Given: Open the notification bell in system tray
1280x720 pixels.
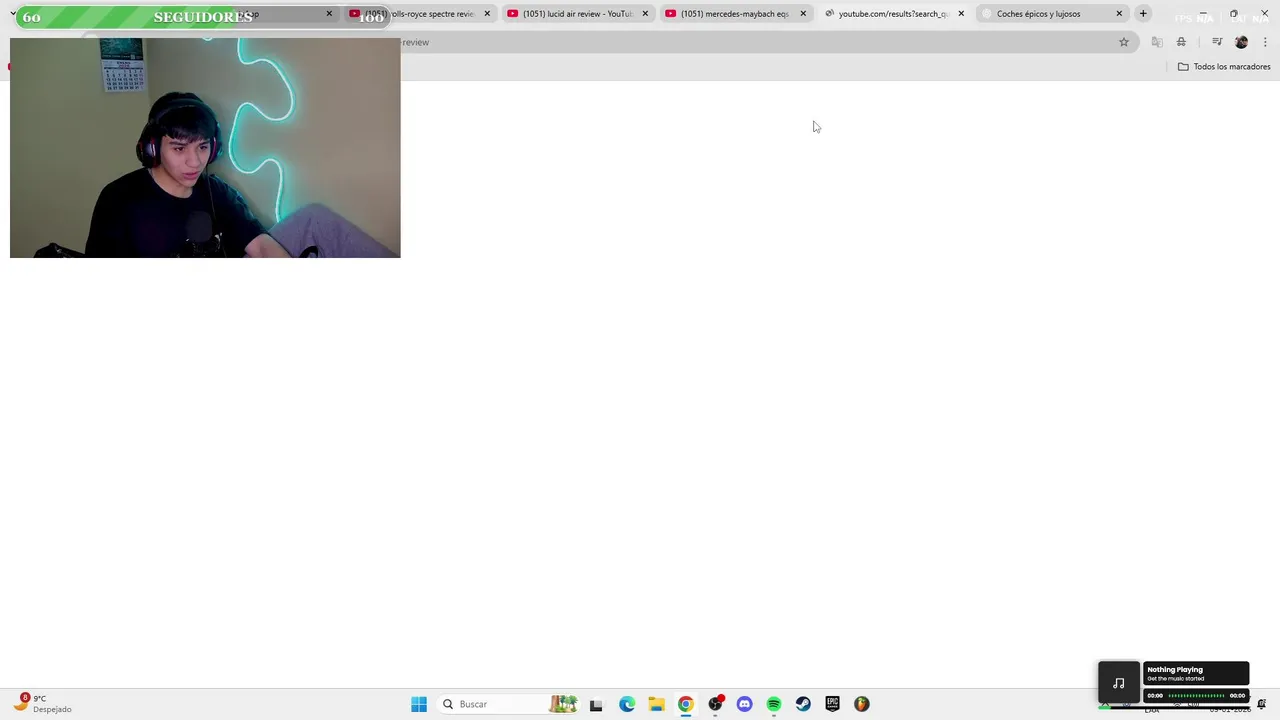Looking at the screenshot, I should 1261,704.
